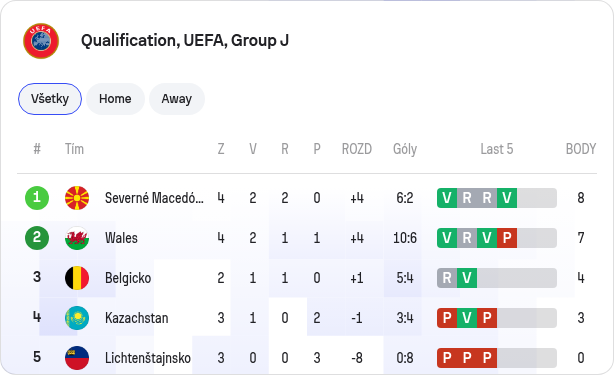This screenshot has width=614, height=375.
Task: Open North Macedonia flag icon
Action: (77, 198)
